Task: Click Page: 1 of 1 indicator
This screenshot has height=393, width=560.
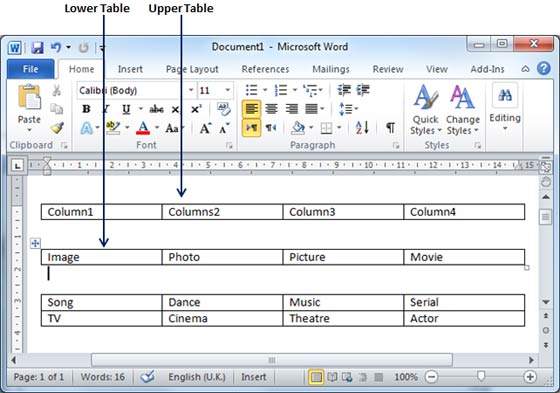Action: click(x=39, y=377)
